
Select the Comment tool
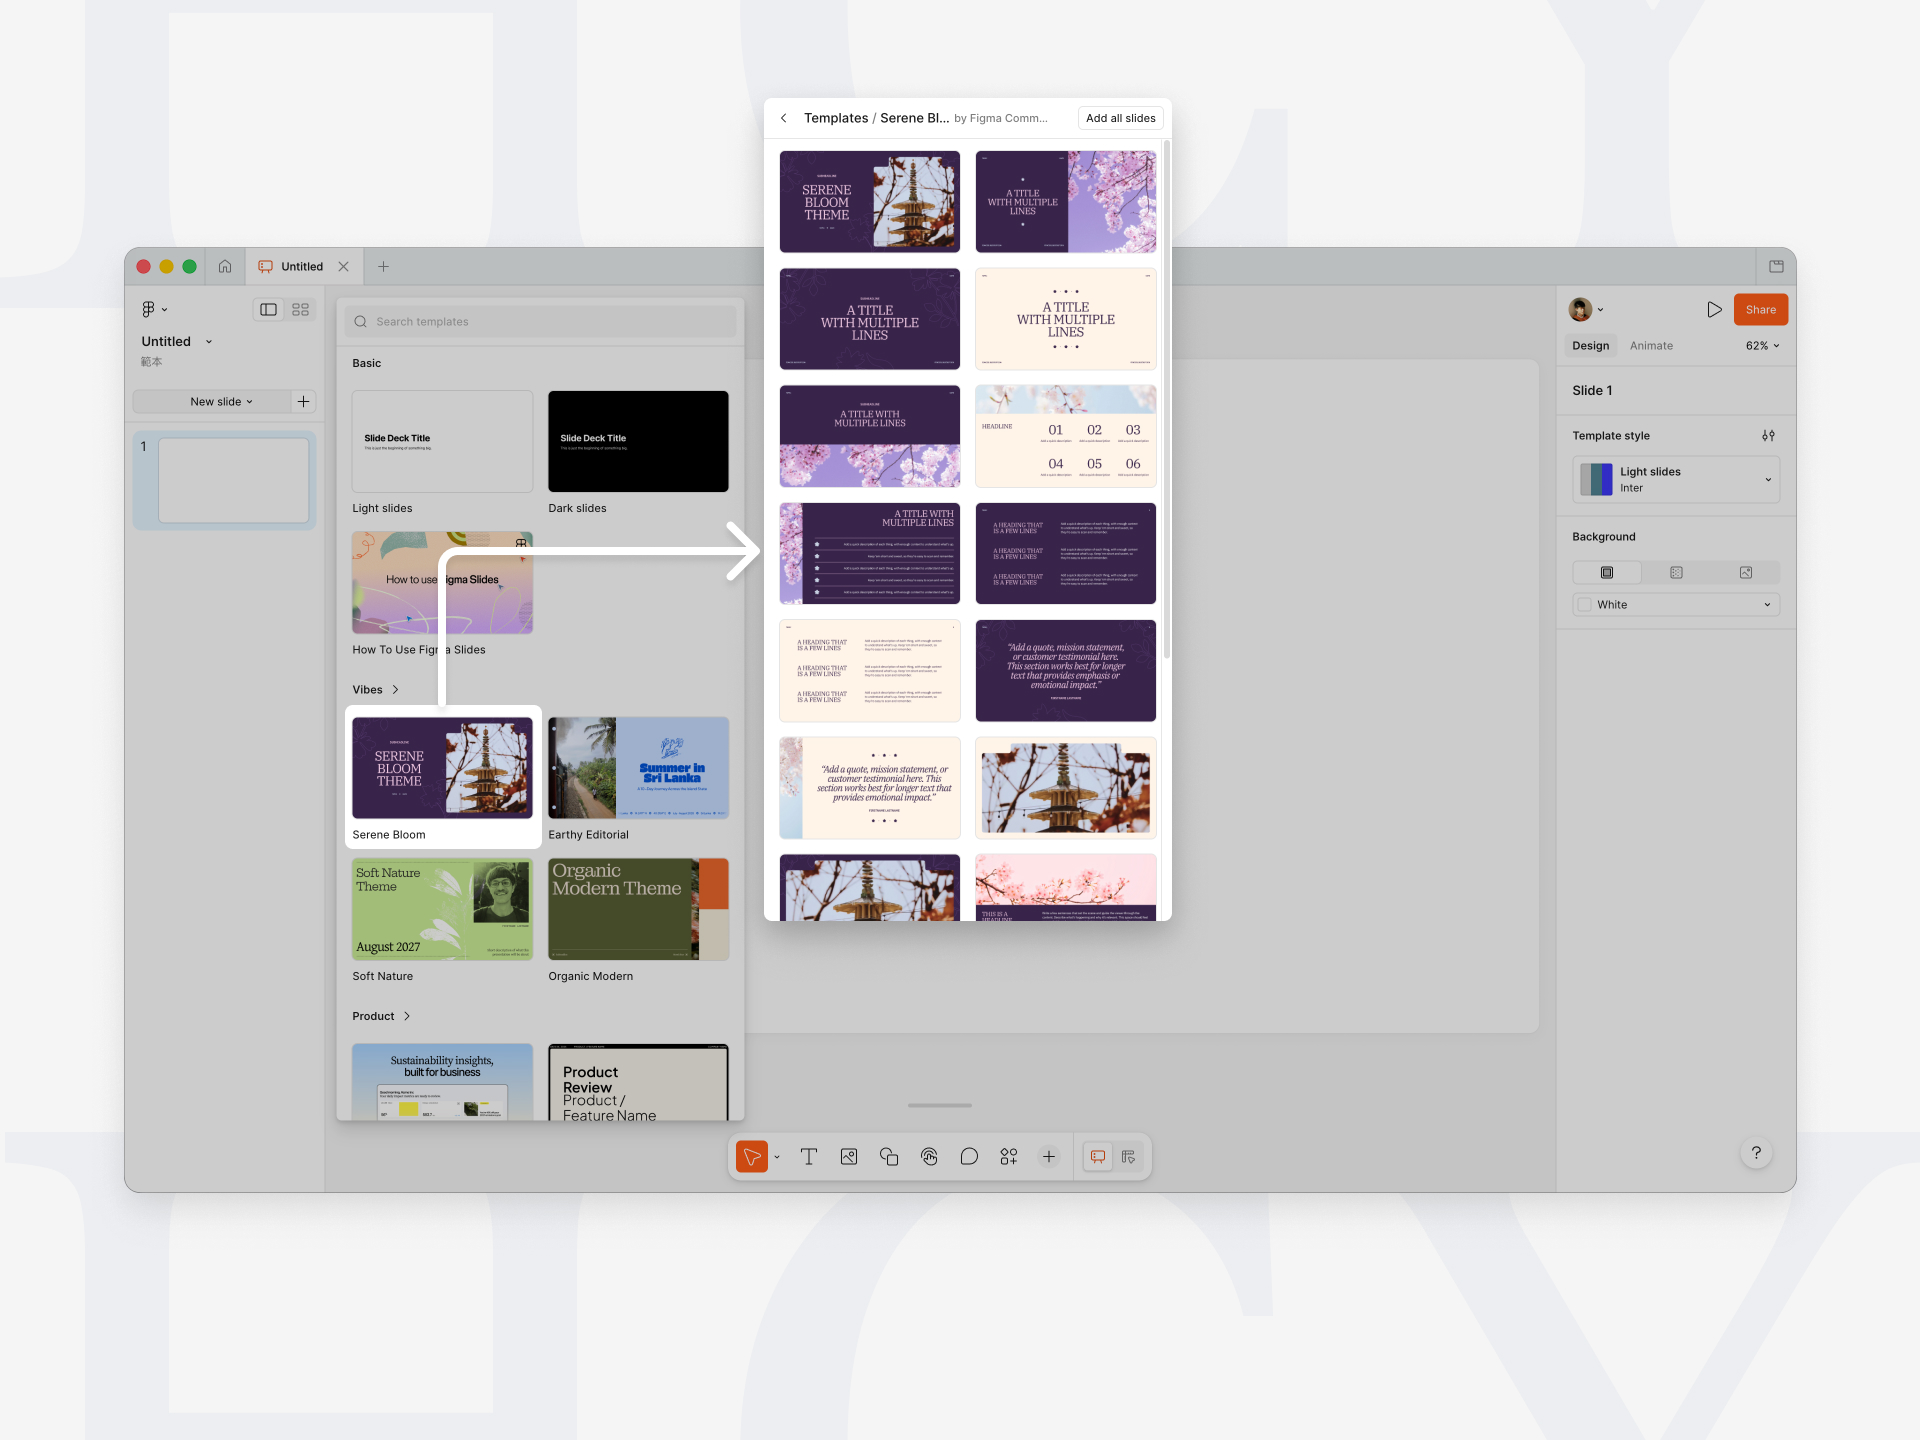[x=969, y=1157]
